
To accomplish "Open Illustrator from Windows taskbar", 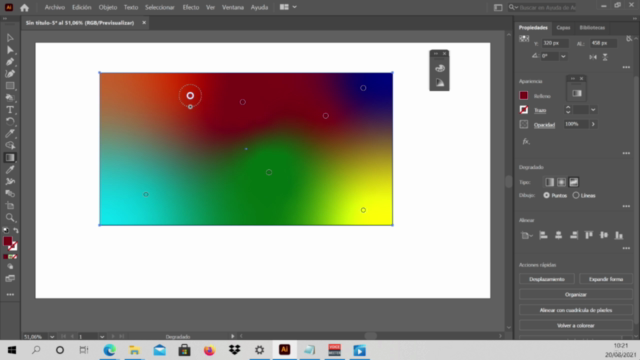I will pos(284,350).
